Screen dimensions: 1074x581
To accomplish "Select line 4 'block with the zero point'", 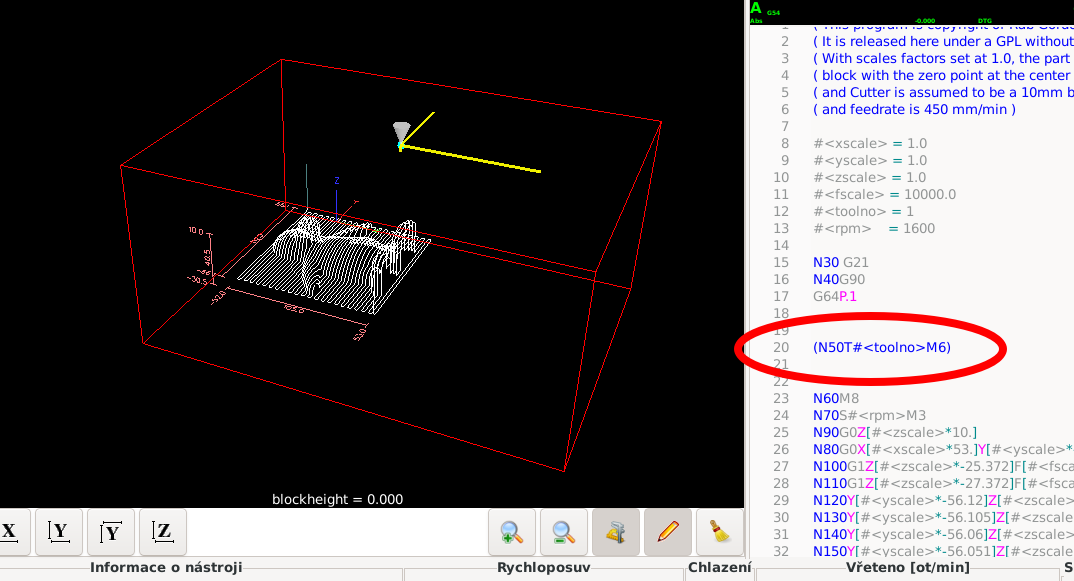I will [943, 76].
